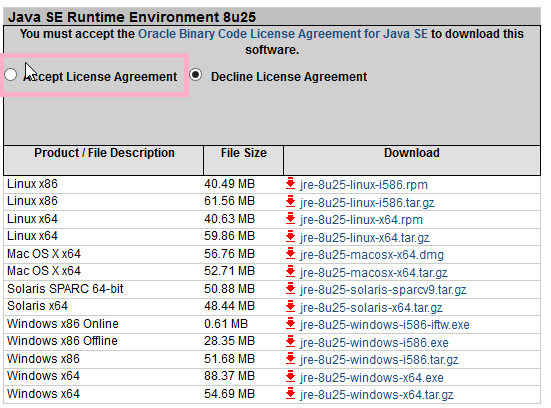Download jre-8u25-windows-i586-iftw.exe link

(385, 325)
